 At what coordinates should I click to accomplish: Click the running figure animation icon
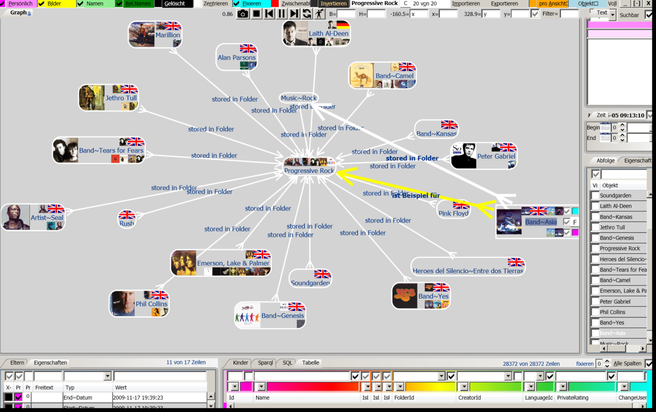(320, 14)
